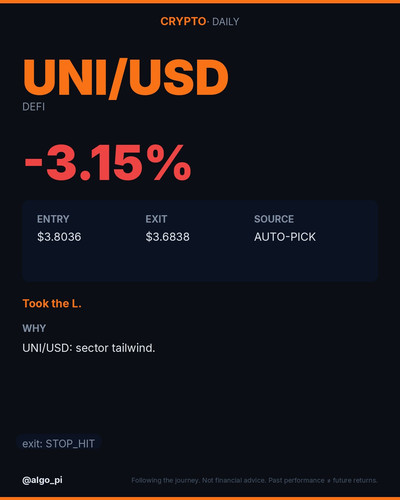The height and width of the screenshot is (500, 400).
Task: Click the $3.8036 entry price
Action: tap(59, 237)
